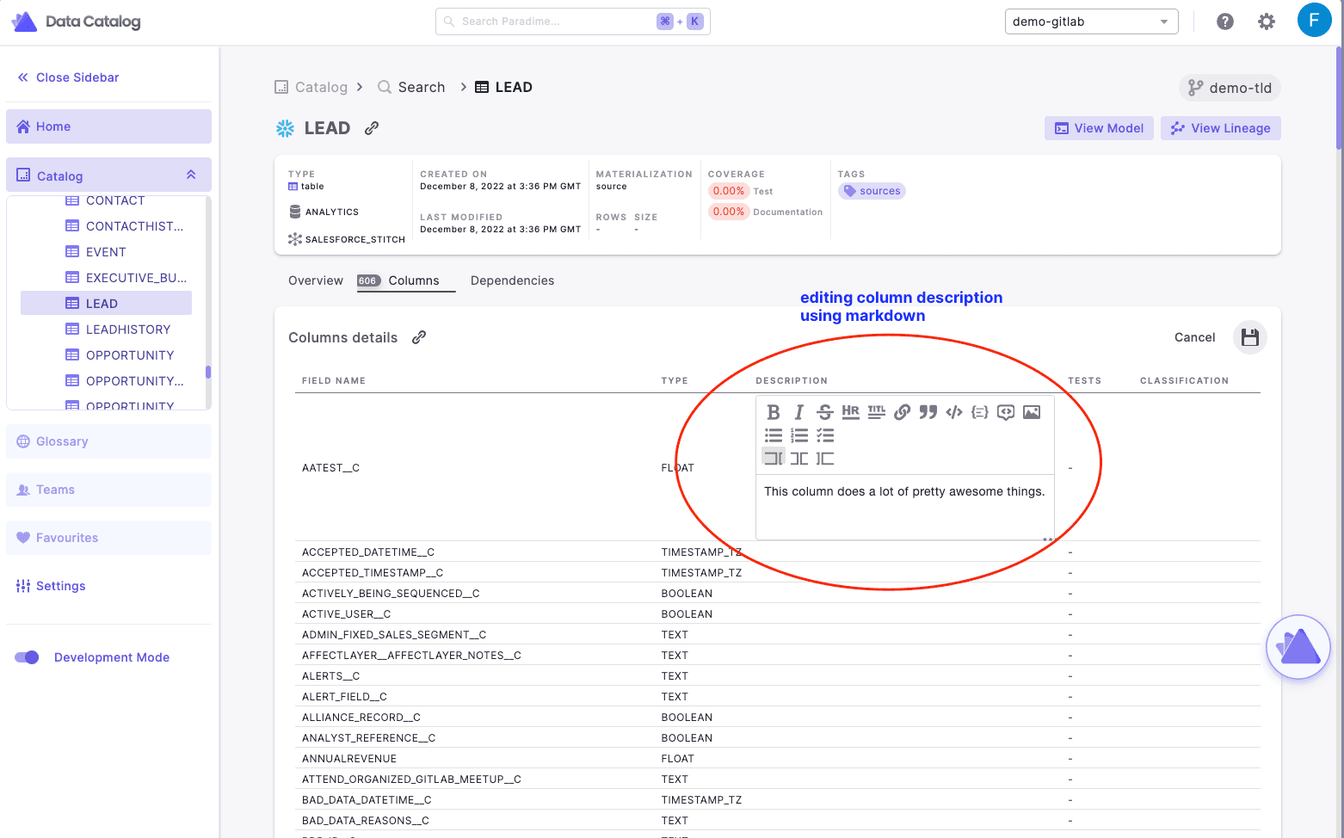The image size is (1344, 838).
Task: Switch editor to preview-only mode
Action: point(825,458)
